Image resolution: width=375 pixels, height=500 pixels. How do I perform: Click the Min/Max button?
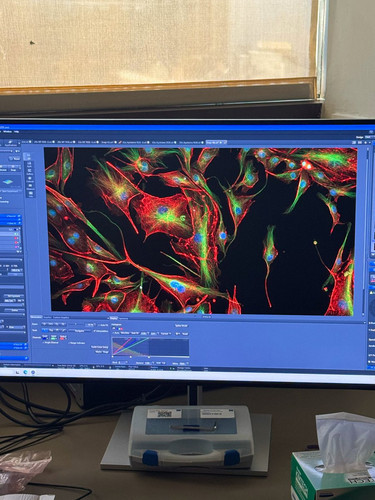(126, 333)
